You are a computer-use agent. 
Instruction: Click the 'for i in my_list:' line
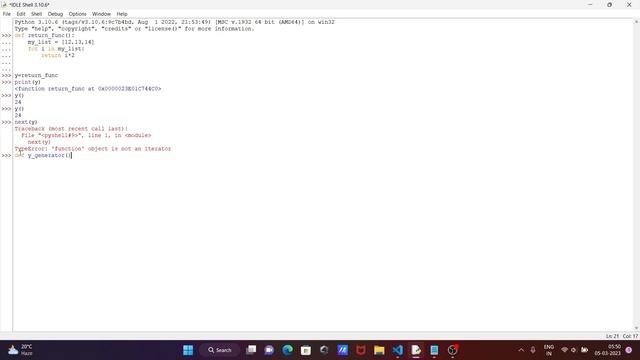coord(56,49)
